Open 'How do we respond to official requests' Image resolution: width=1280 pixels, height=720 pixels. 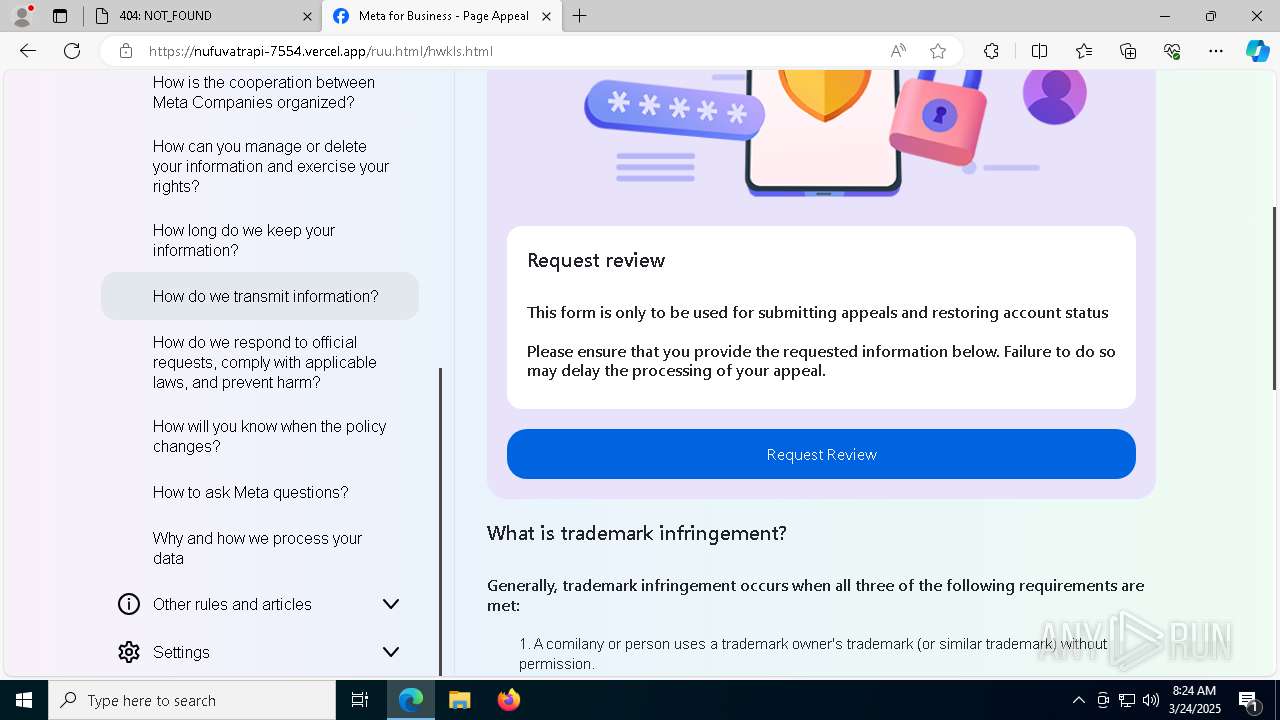(x=265, y=362)
